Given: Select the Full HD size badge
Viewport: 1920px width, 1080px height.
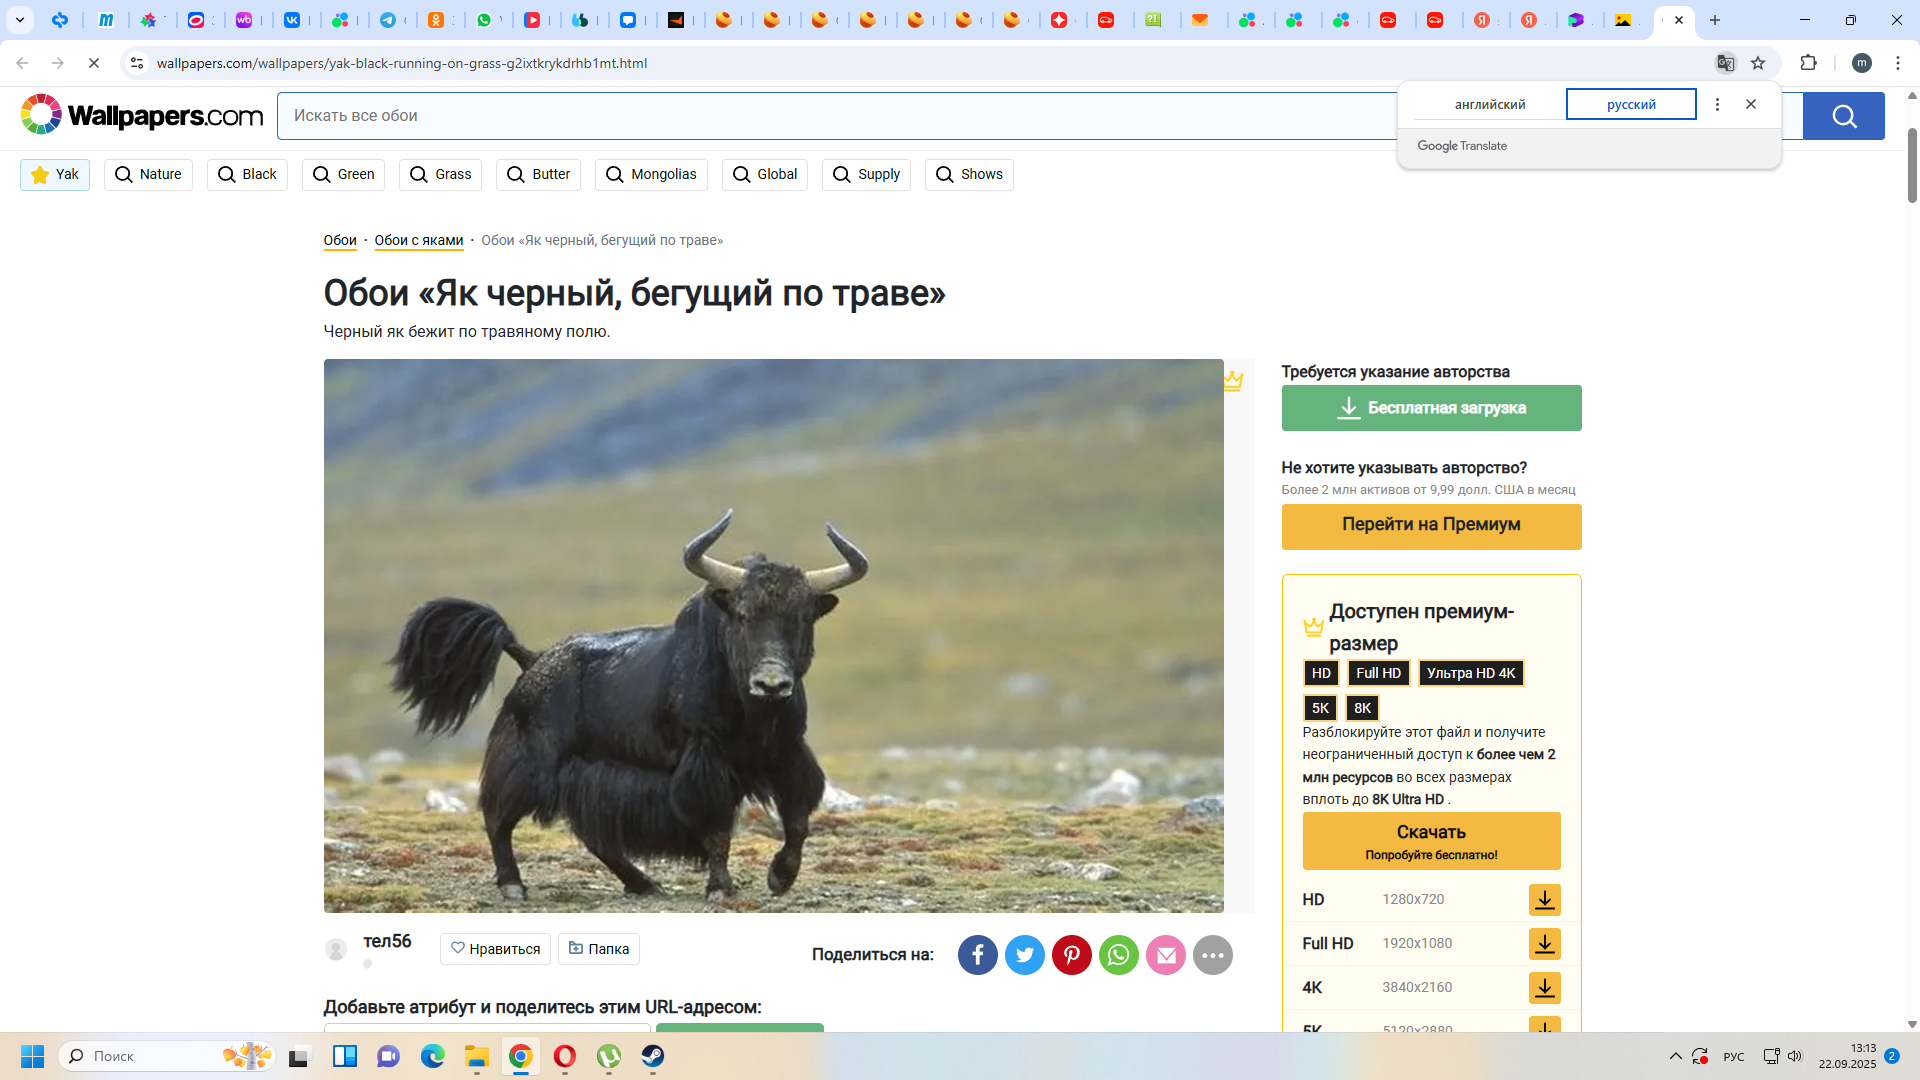Looking at the screenshot, I should click(1378, 673).
